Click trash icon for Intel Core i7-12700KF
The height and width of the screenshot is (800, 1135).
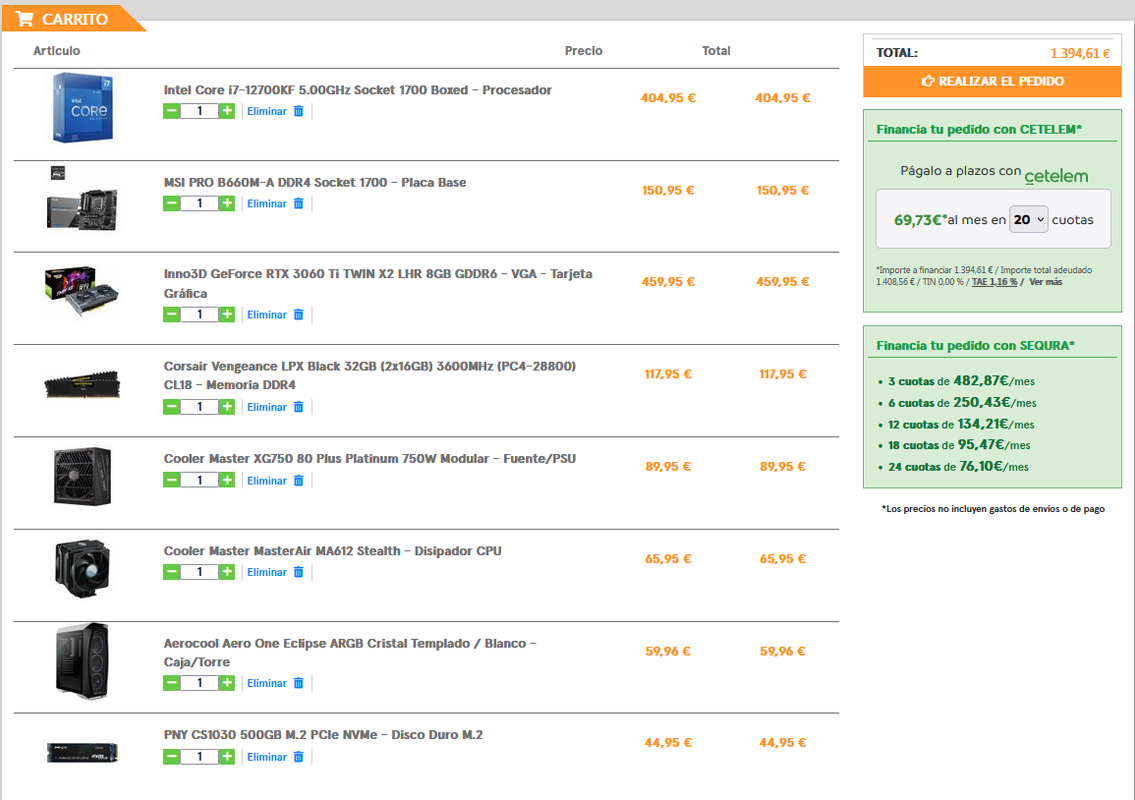click(298, 111)
